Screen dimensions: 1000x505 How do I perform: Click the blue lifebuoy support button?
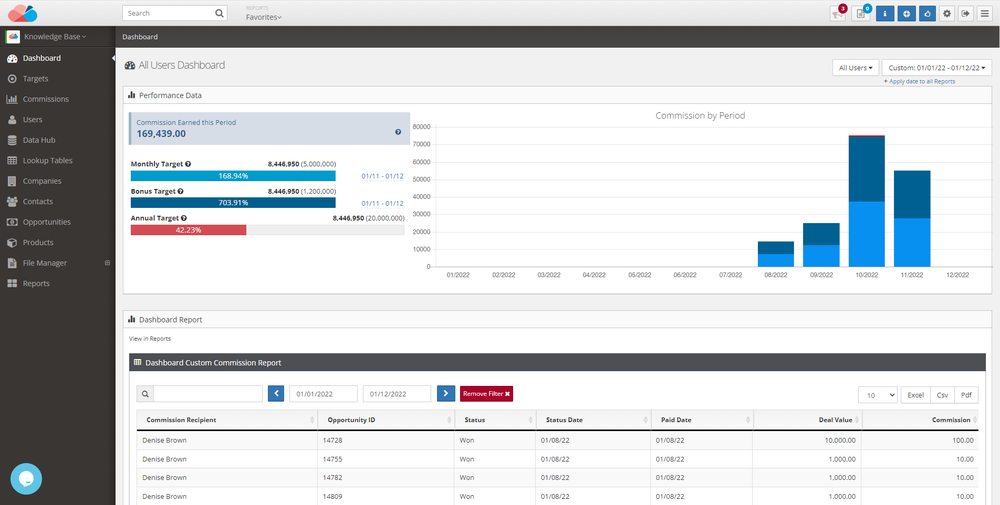pyautogui.click(x=906, y=13)
